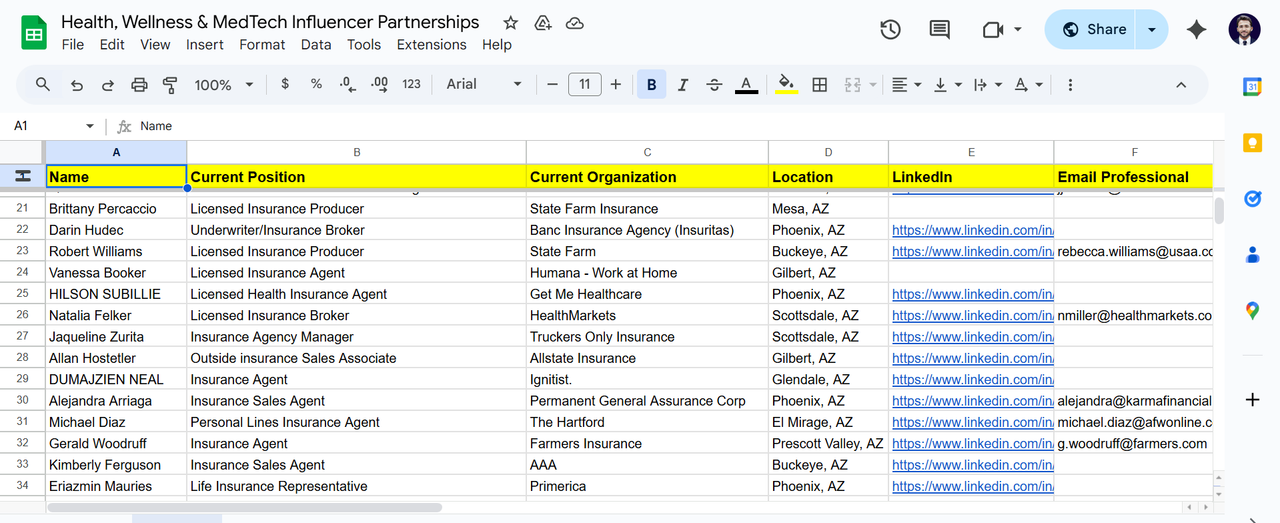Open Gerald Woodruff's LinkedIn link
The height and width of the screenshot is (523, 1280).
click(972, 444)
